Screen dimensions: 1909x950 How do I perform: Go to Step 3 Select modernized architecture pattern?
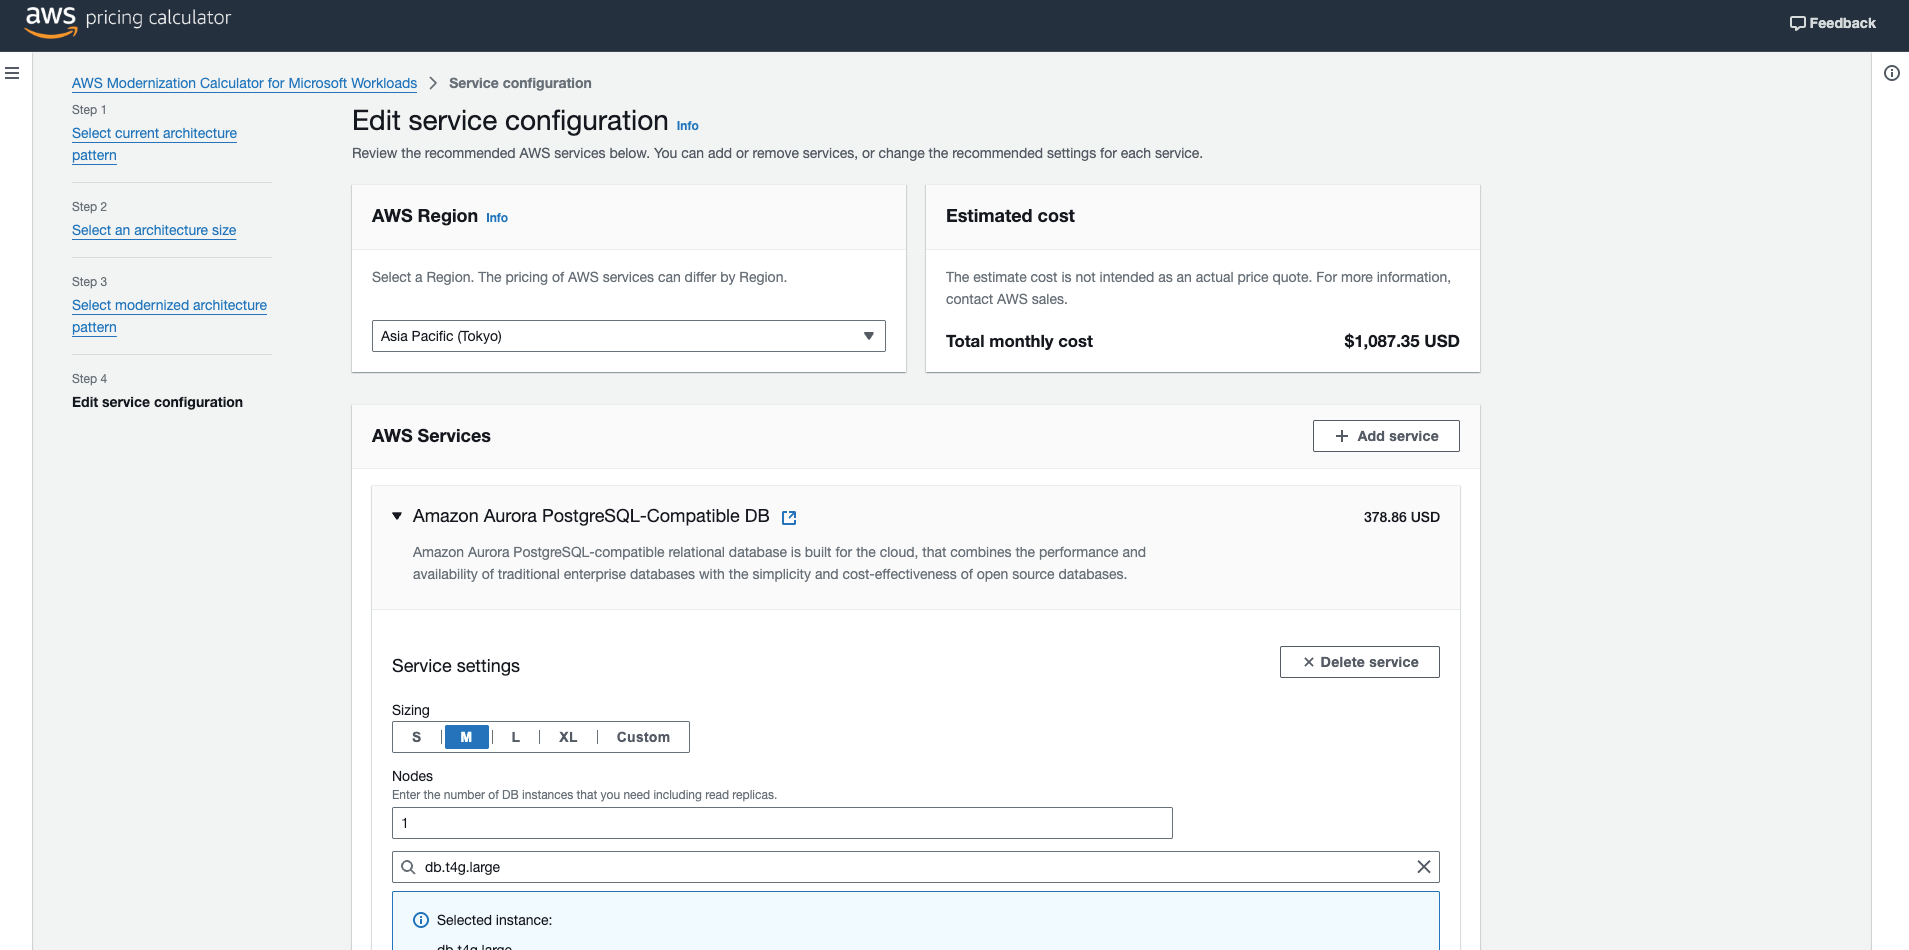(169, 316)
